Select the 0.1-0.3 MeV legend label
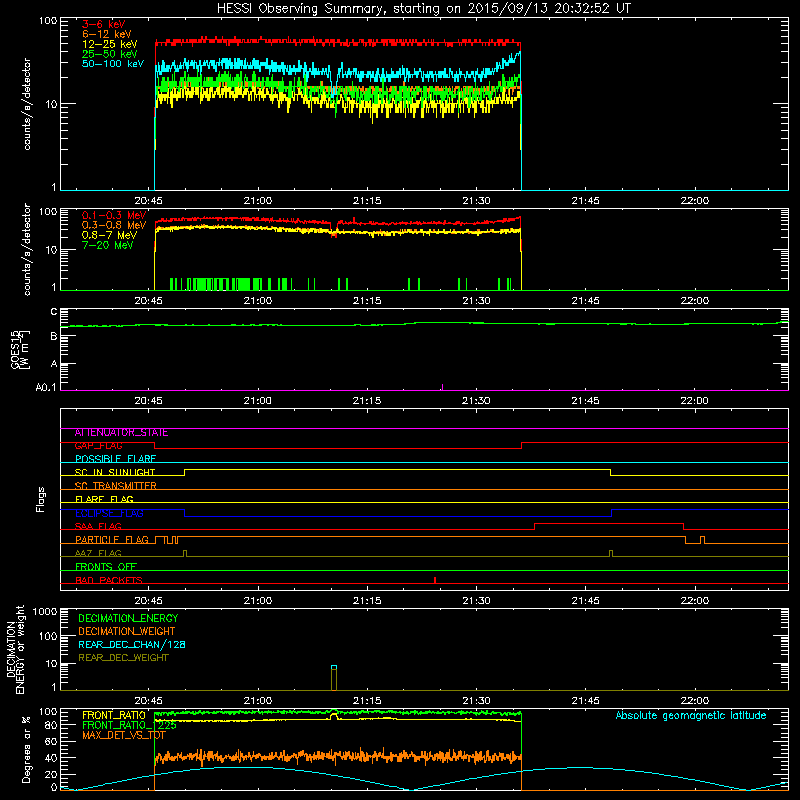This screenshot has width=800, height=800. tap(114, 215)
